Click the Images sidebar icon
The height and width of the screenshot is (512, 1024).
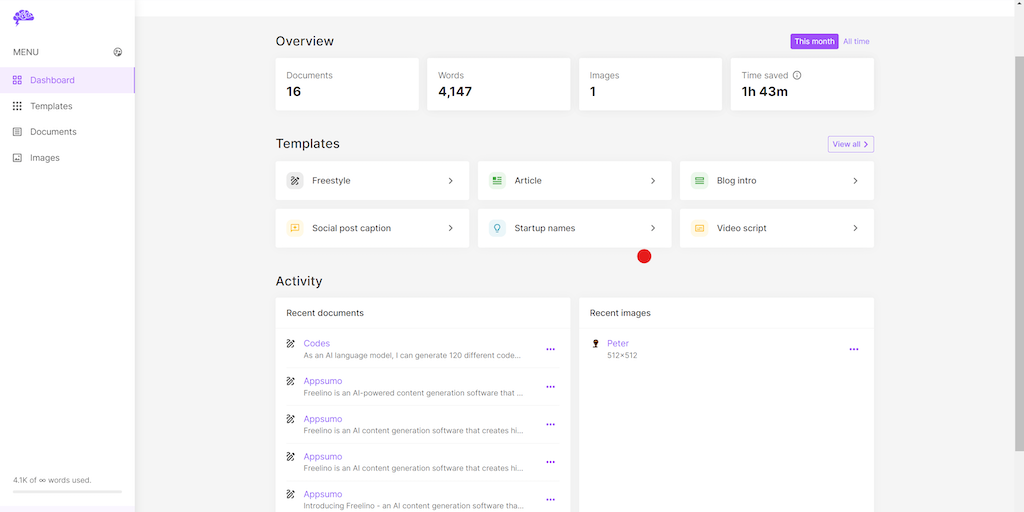pyautogui.click(x=17, y=158)
